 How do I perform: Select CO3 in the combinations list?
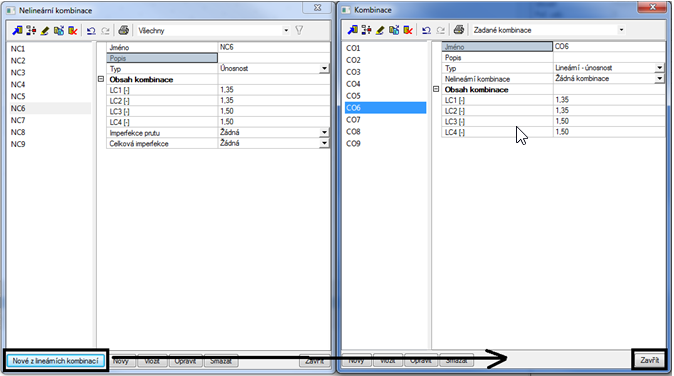tap(353, 72)
